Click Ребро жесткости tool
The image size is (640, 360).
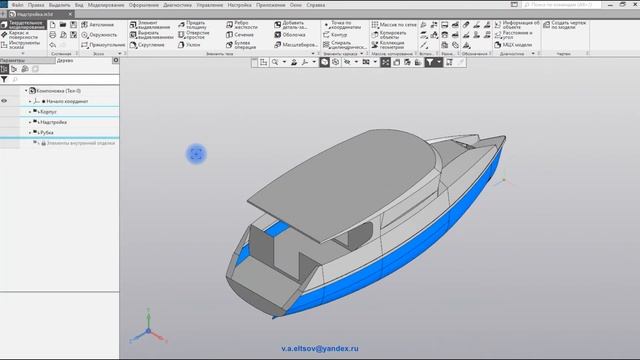point(242,25)
